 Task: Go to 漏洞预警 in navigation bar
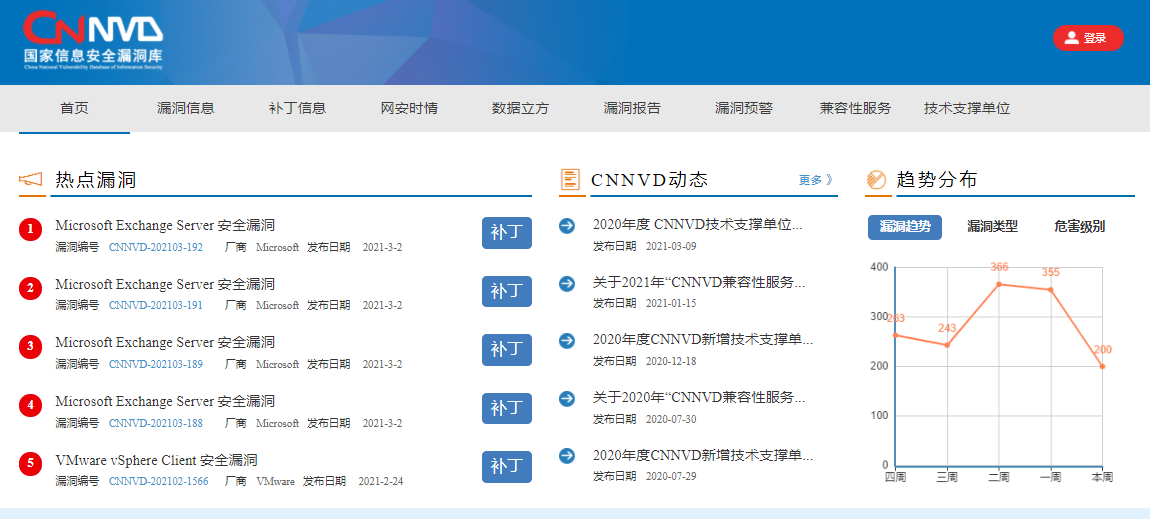(x=743, y=108)
